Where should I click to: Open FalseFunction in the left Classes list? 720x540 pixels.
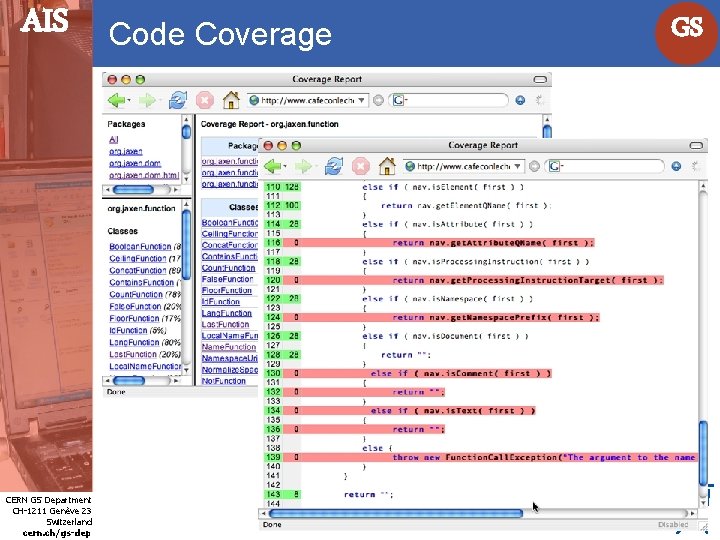coord(135,306)
